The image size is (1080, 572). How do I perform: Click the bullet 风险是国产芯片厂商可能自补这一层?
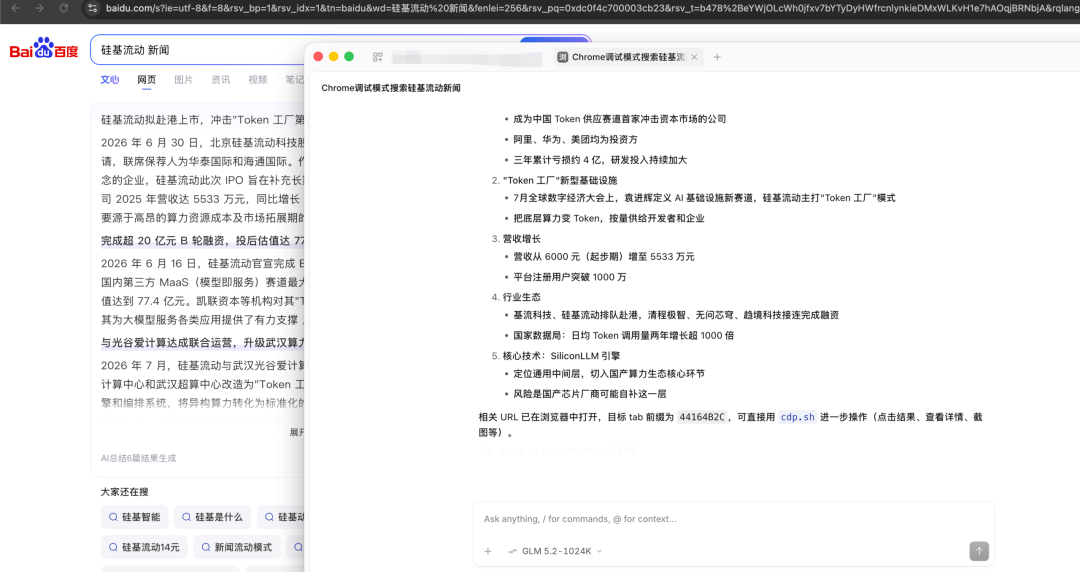pyautogui.click(x=590, y=394)
